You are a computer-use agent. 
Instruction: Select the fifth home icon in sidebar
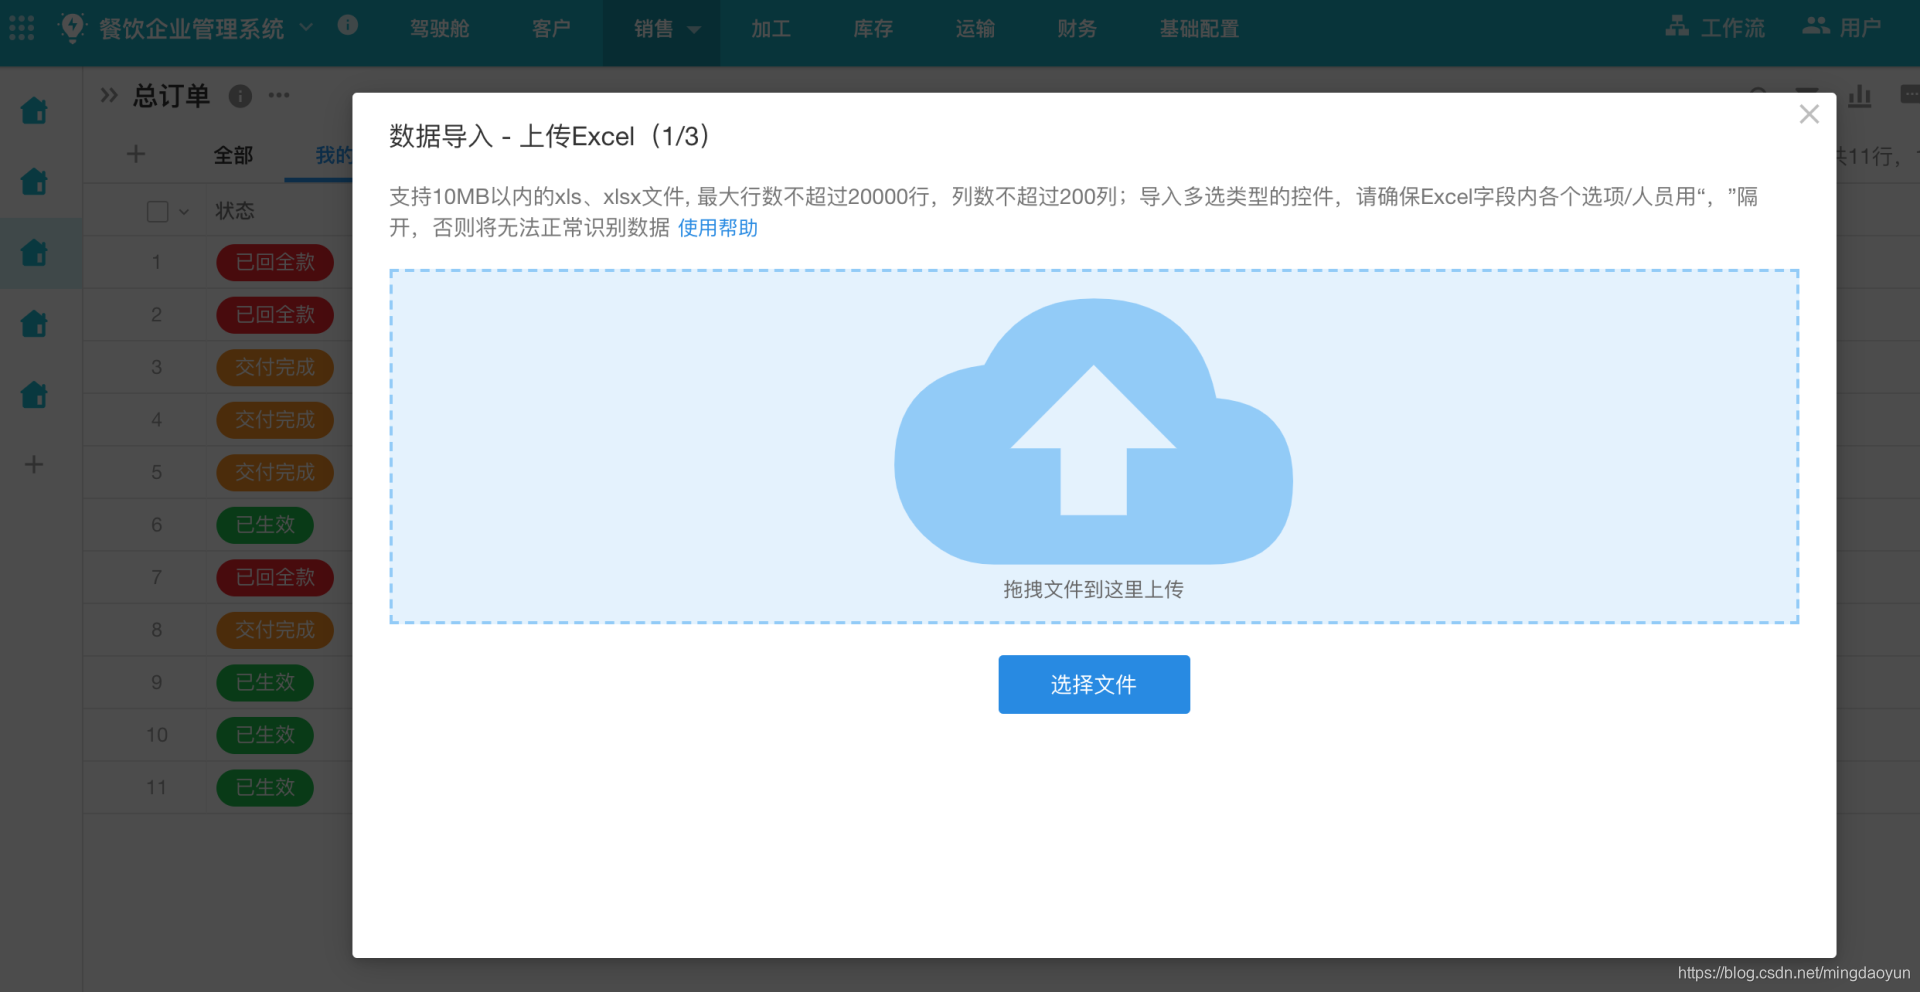point(34,394)
